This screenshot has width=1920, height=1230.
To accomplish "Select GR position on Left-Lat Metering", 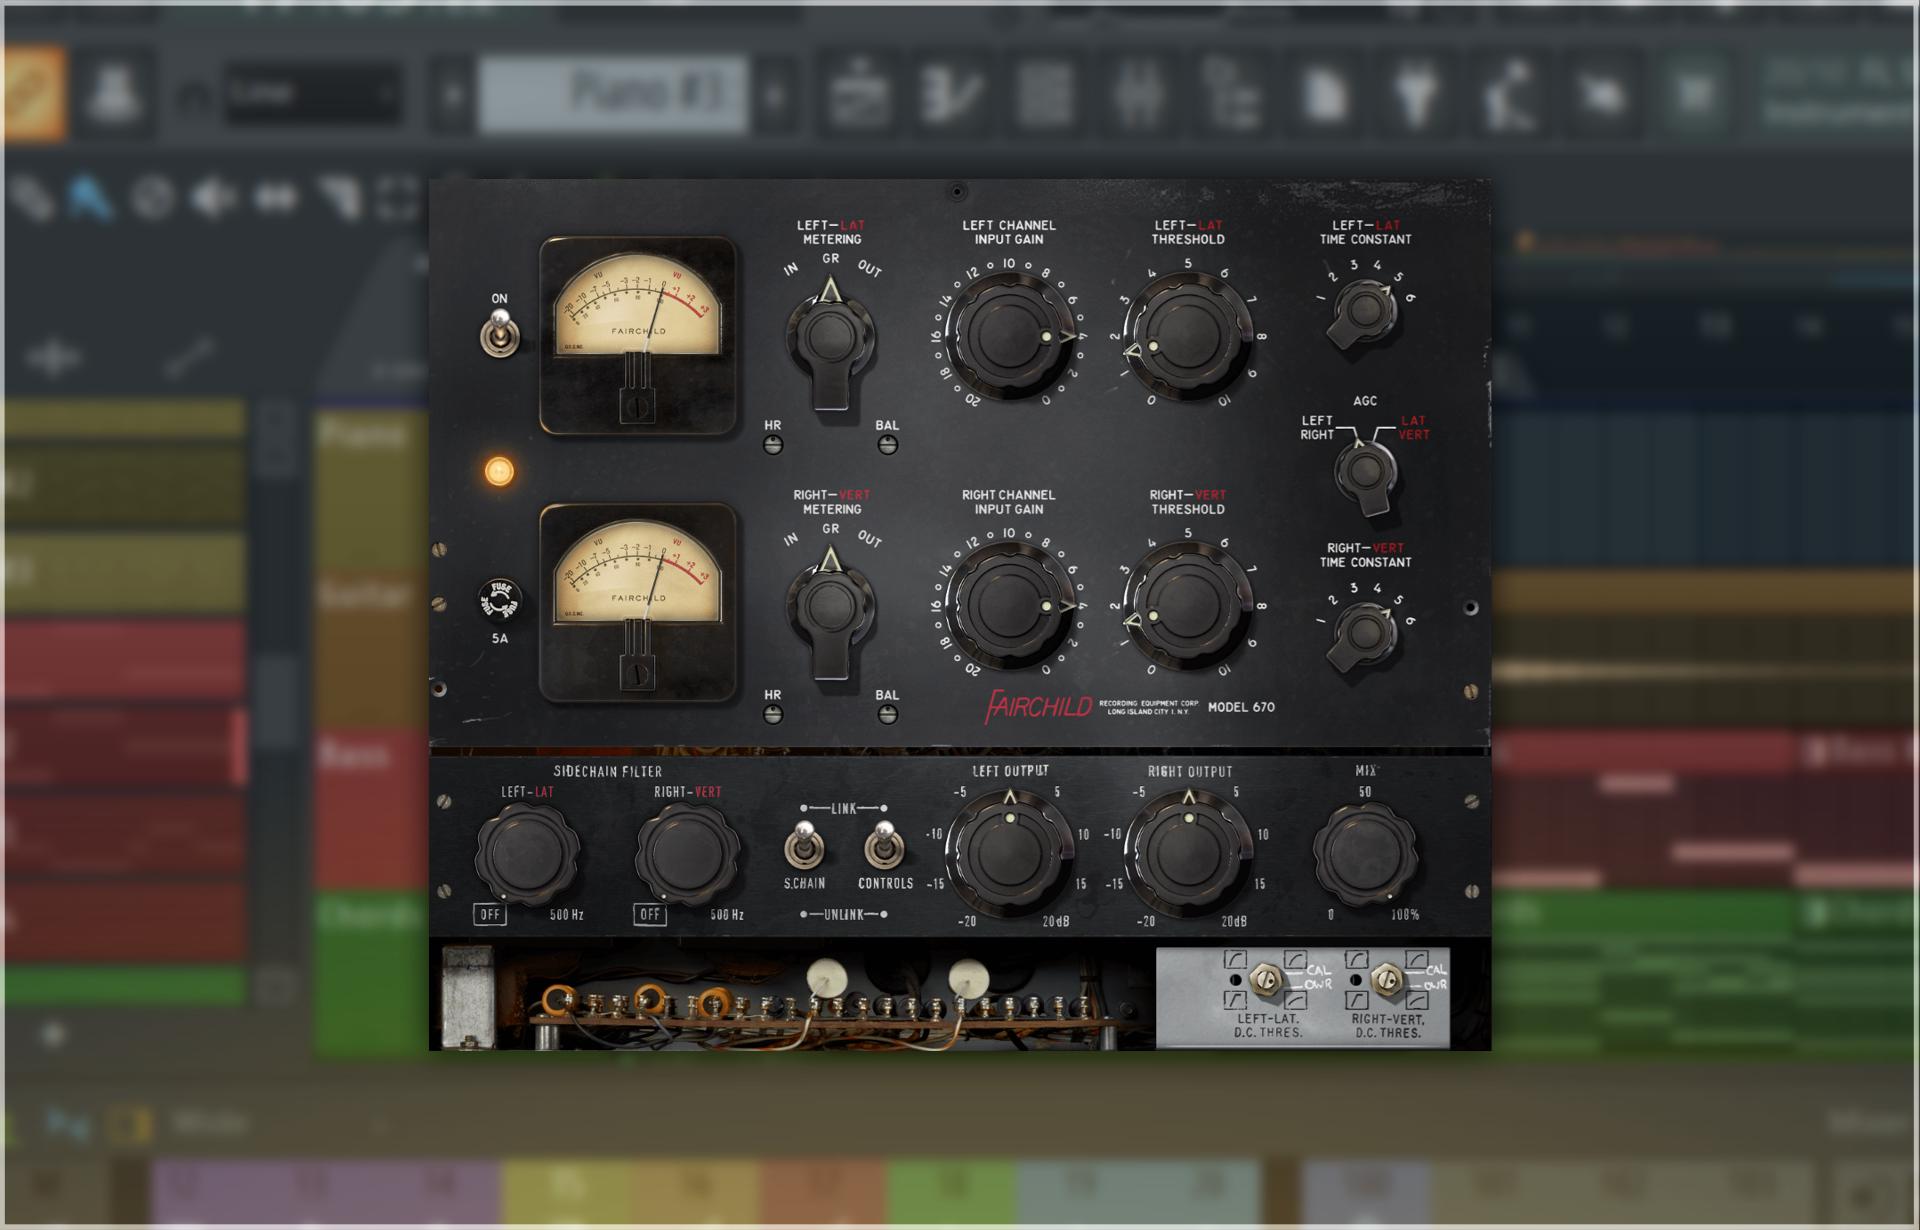I will (830, 258).
